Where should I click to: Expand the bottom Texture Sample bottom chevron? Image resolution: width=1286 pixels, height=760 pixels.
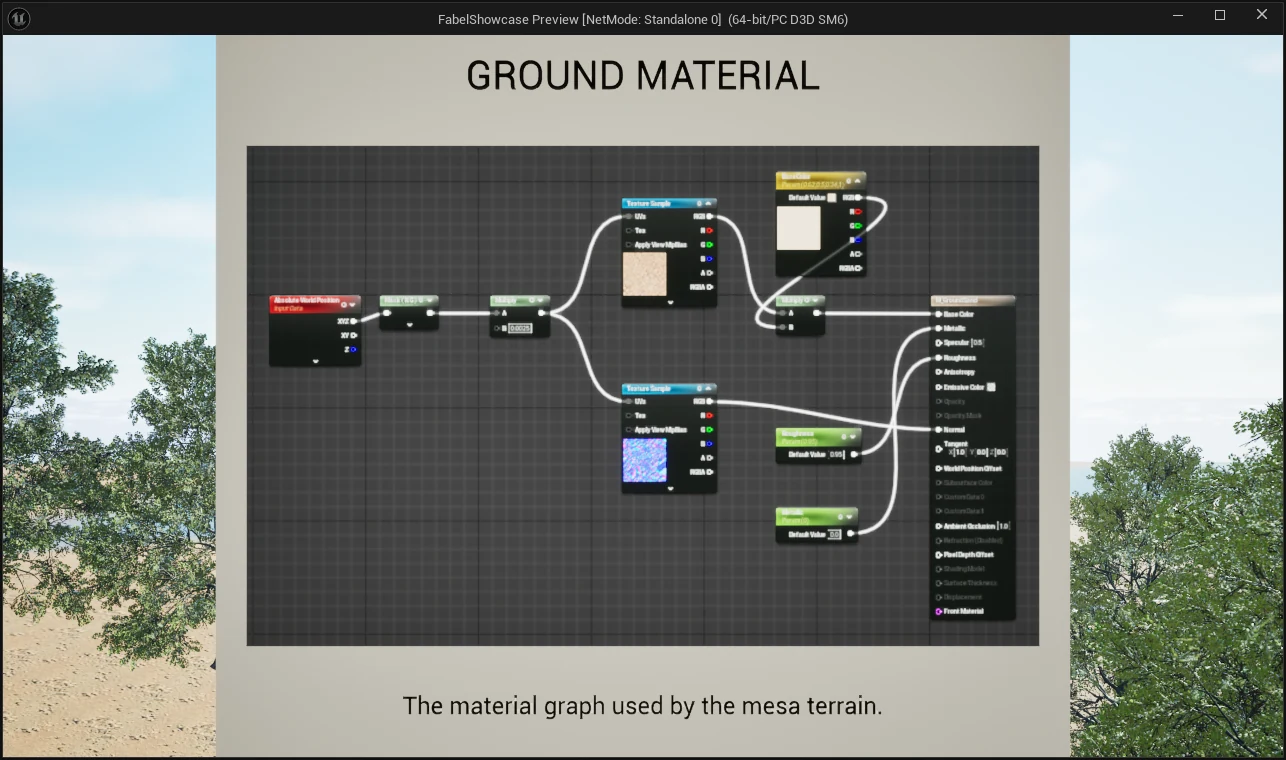click(x=670, y=489)
